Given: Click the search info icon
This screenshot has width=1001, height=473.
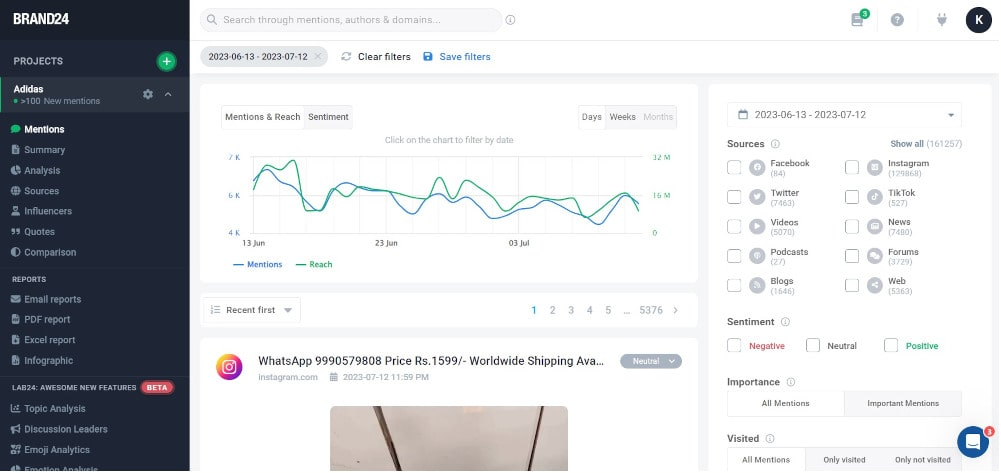Looking at the screenshot, I should (510, 20).
